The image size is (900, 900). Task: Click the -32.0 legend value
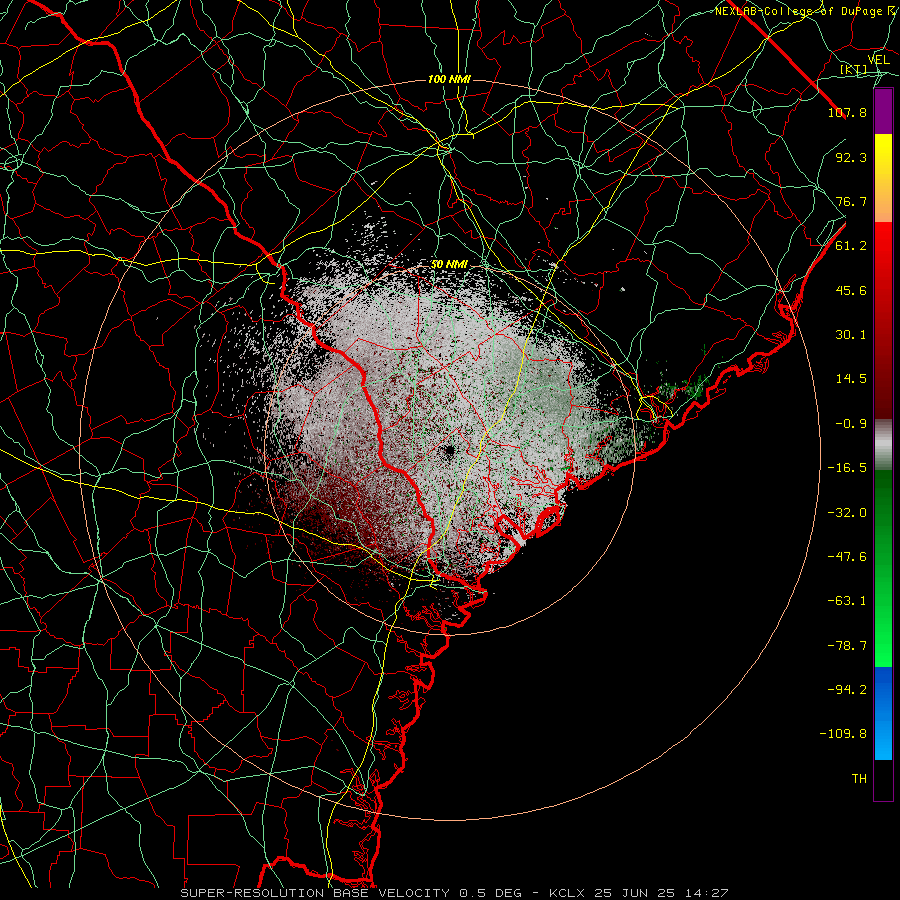pos(847,513)
